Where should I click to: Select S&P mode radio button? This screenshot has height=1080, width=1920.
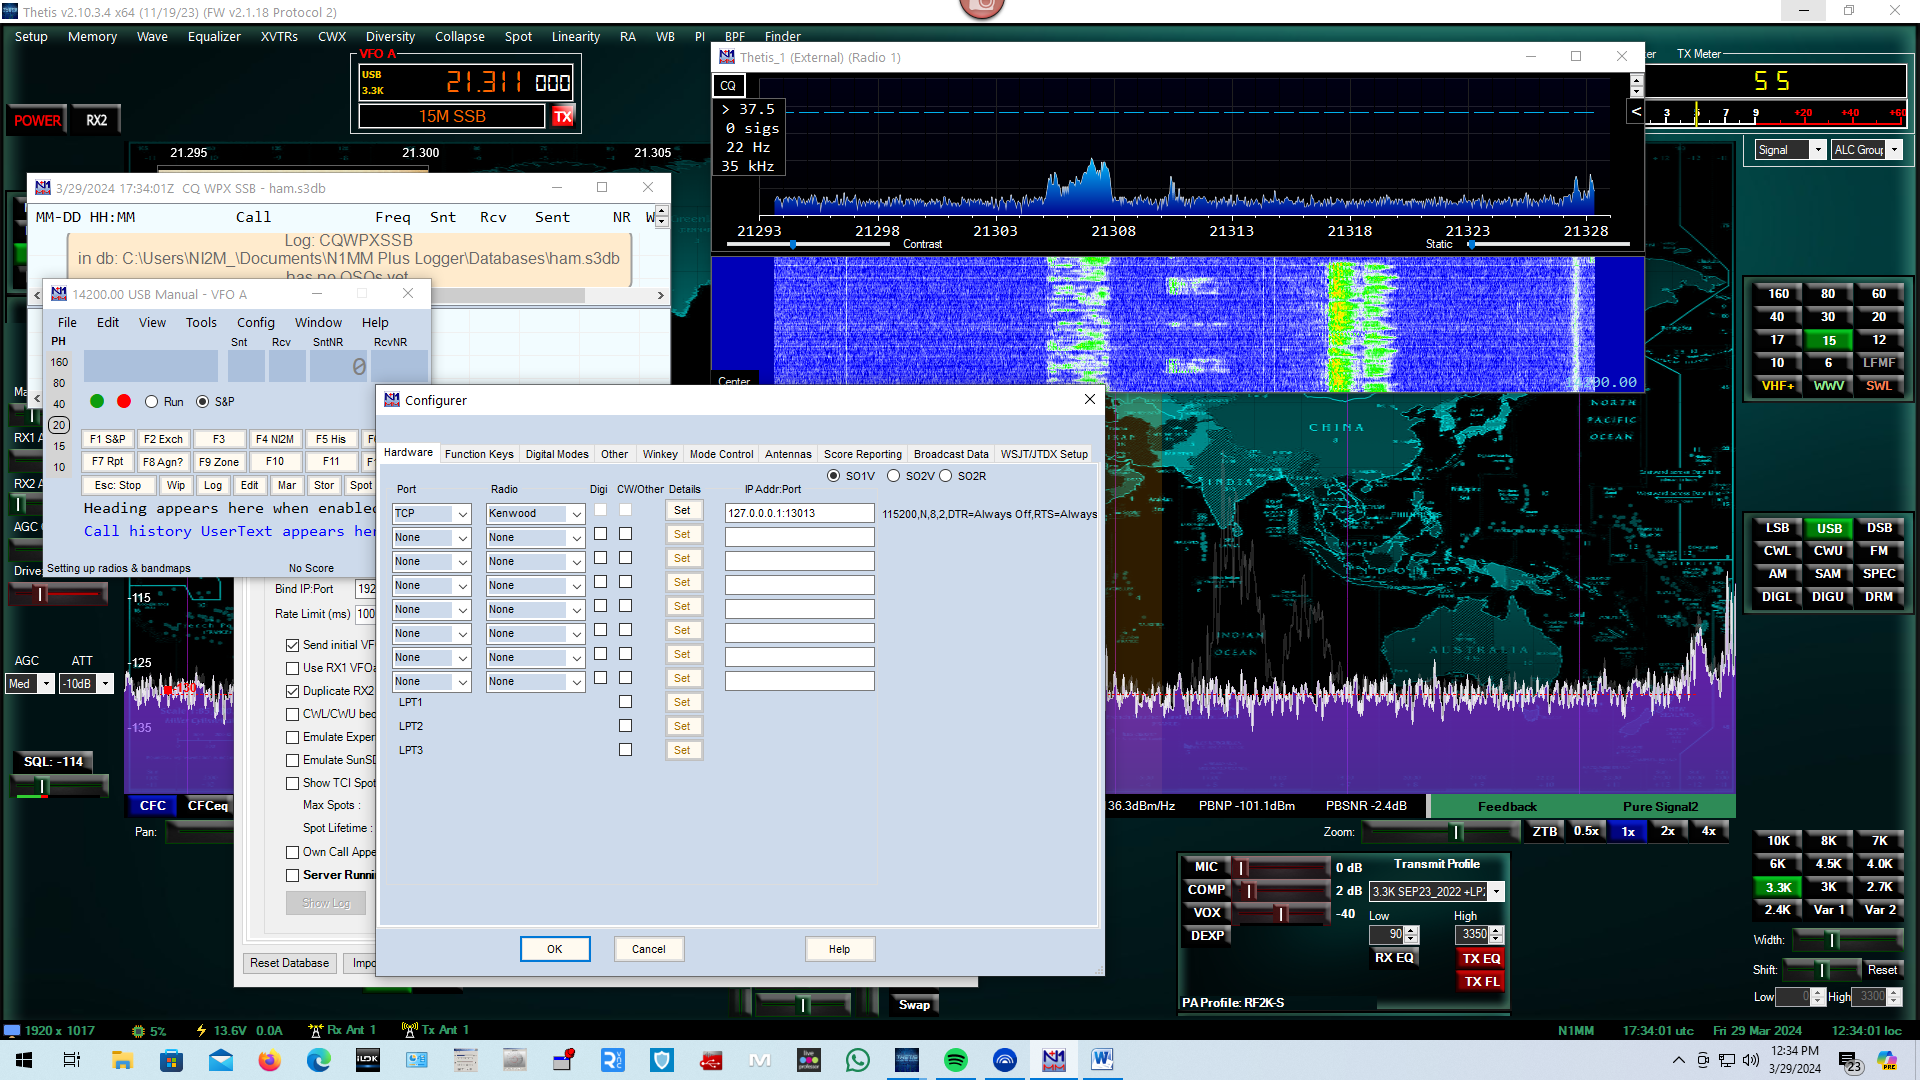(202, 402)
